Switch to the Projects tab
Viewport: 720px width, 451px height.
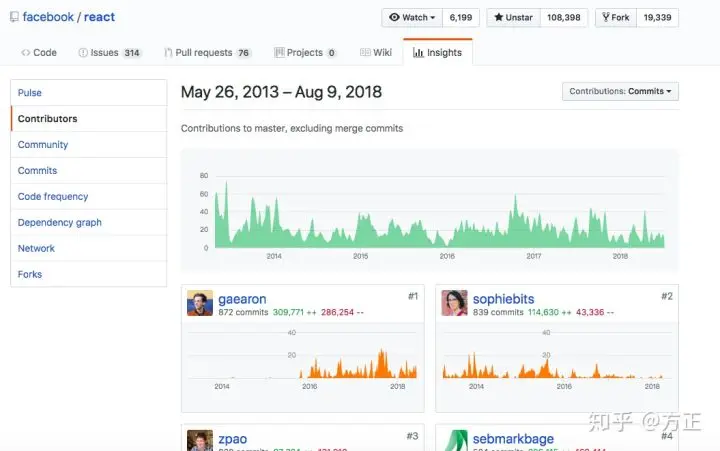tap(305, 53)
